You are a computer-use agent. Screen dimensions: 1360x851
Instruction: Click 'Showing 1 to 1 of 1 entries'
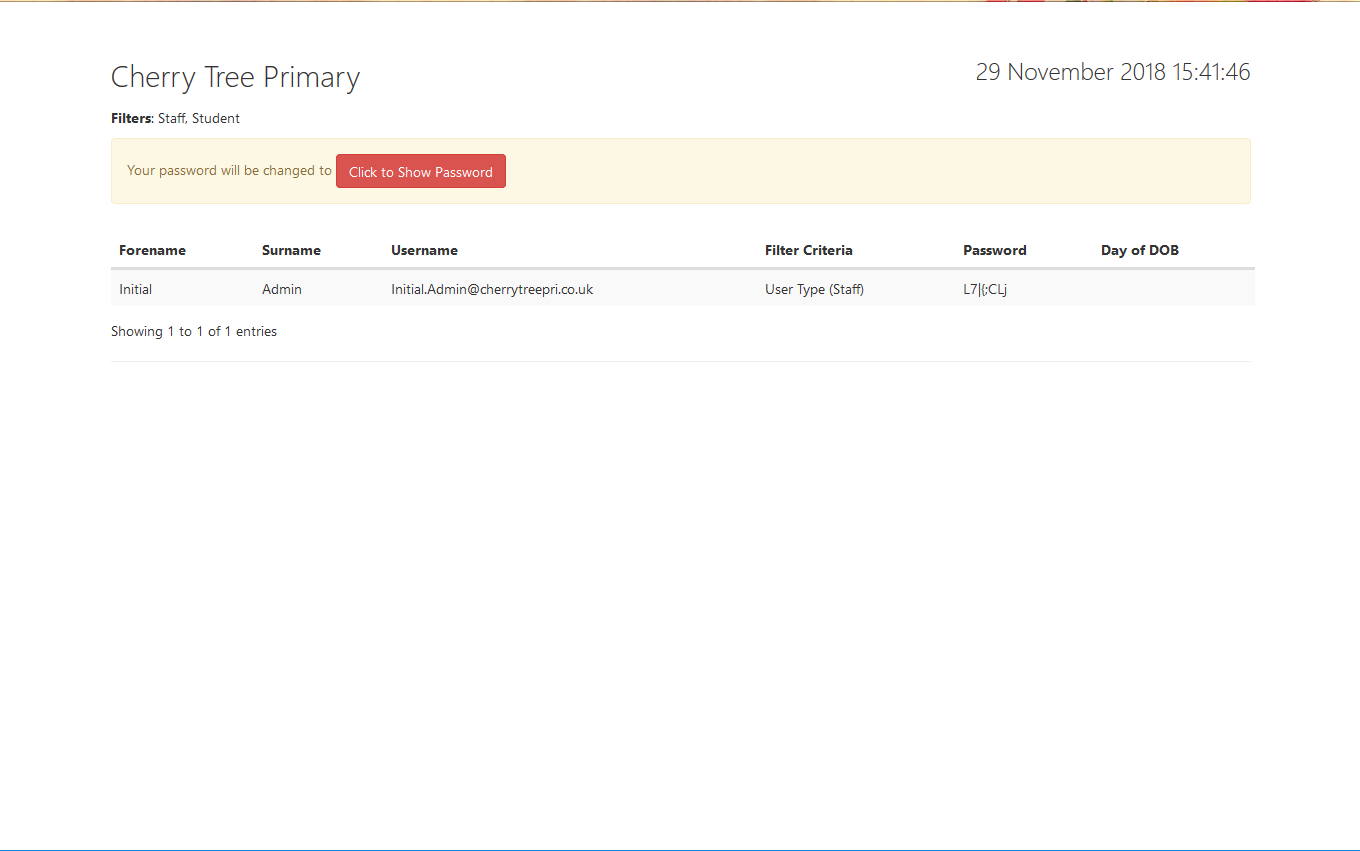[194, 331]
